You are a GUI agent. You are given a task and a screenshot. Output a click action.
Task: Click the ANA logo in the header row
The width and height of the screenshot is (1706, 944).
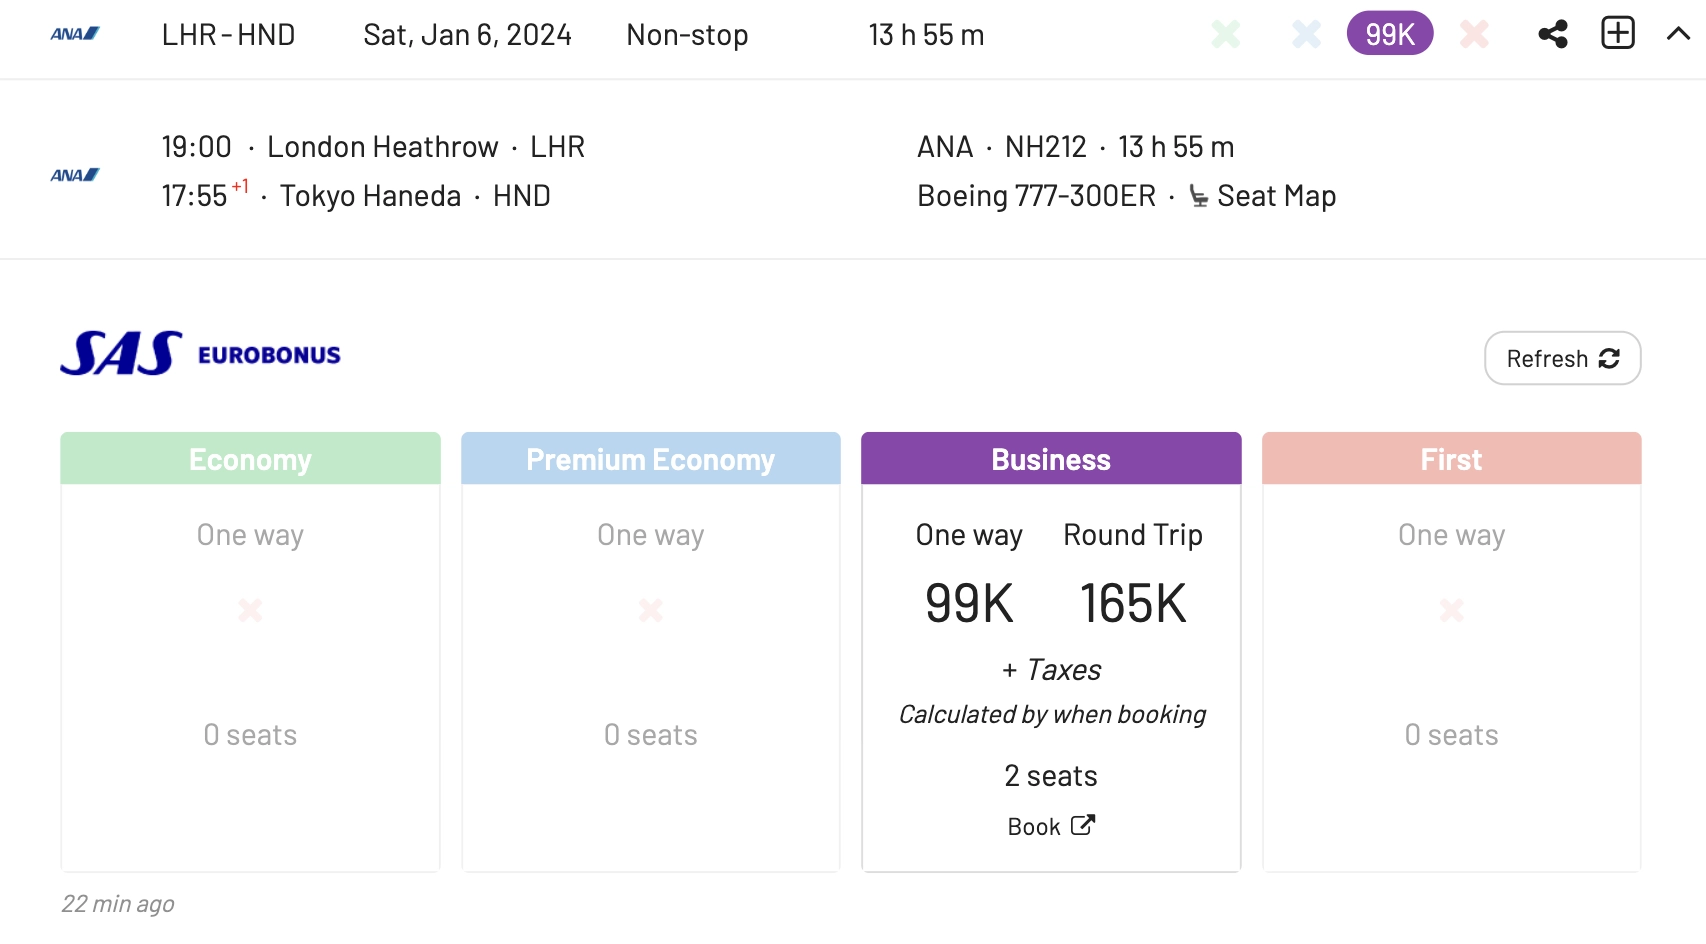[x=75, y=34]
